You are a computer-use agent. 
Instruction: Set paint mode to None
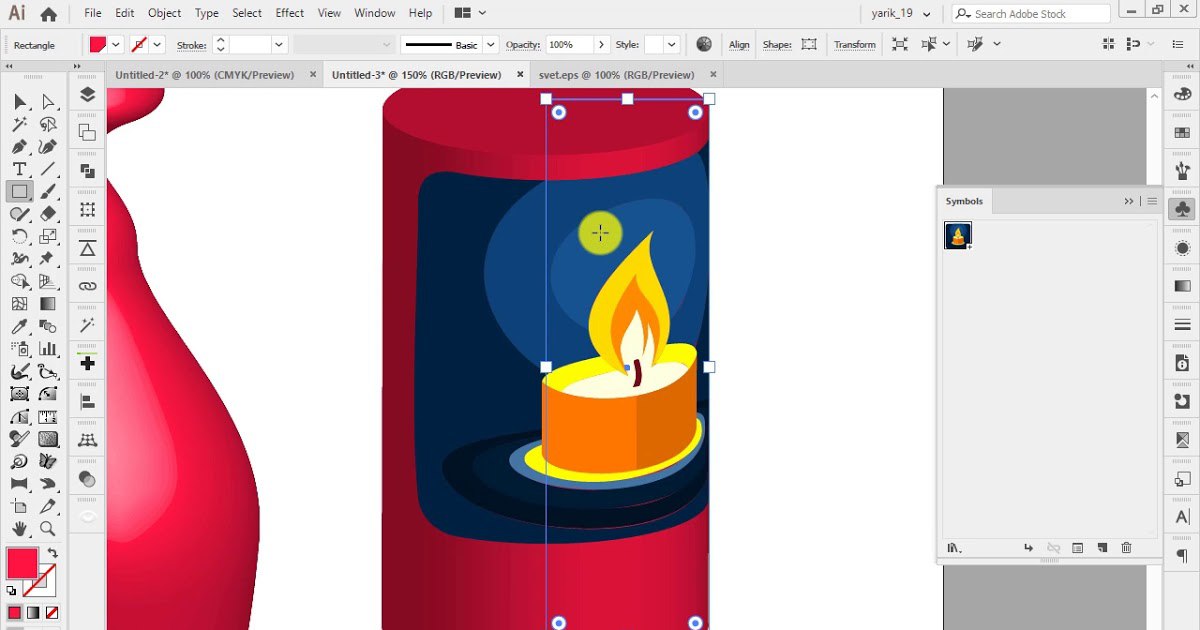[x=52, y=612]
